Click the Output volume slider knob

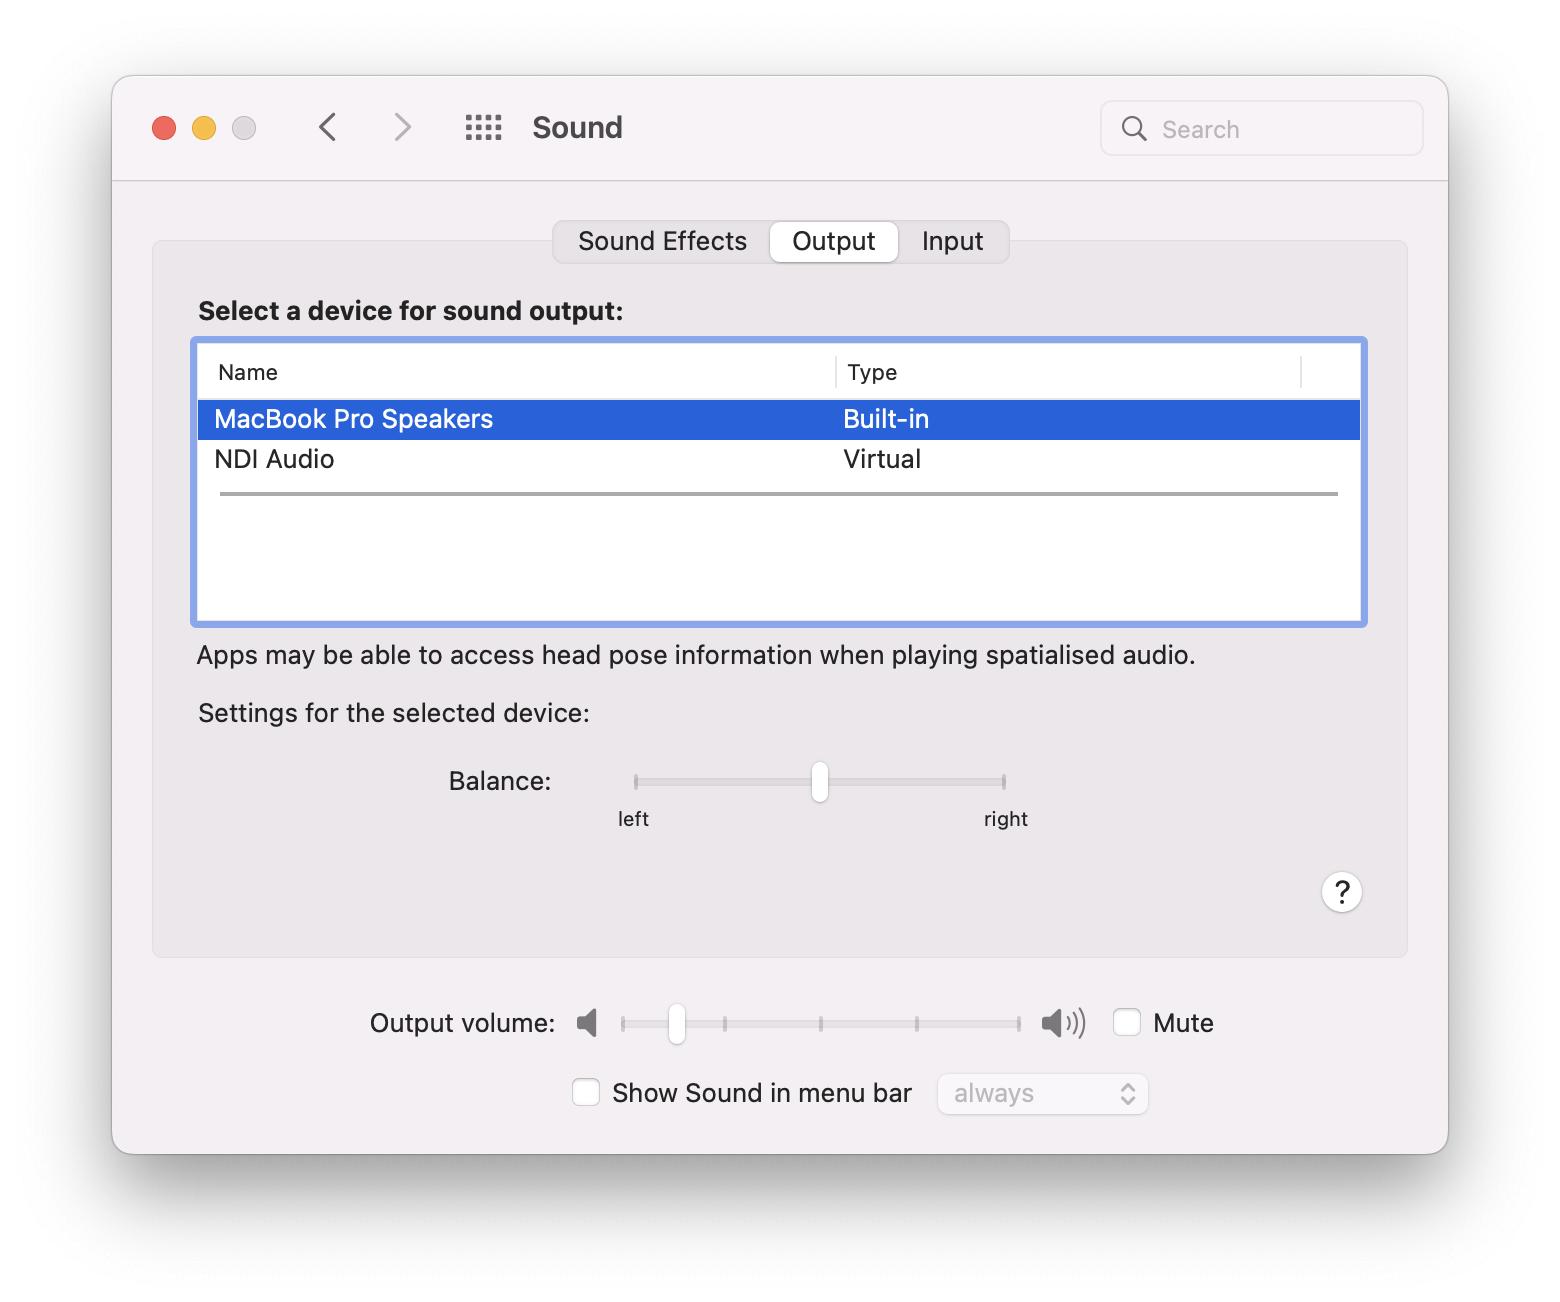point(677,1023)
